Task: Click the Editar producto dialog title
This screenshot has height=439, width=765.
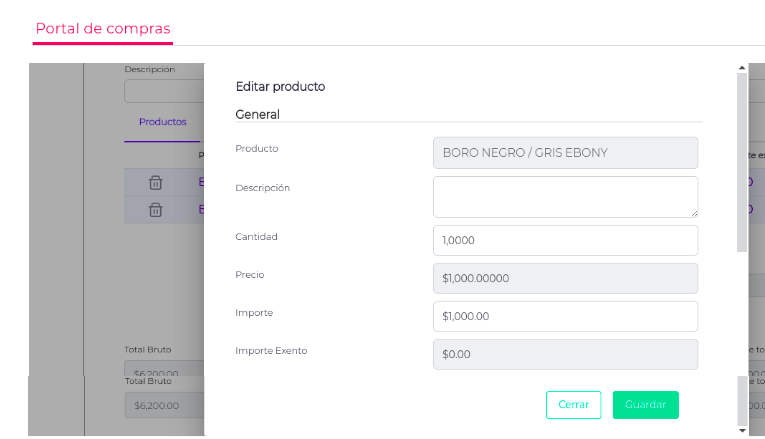Action: [280, 86]
